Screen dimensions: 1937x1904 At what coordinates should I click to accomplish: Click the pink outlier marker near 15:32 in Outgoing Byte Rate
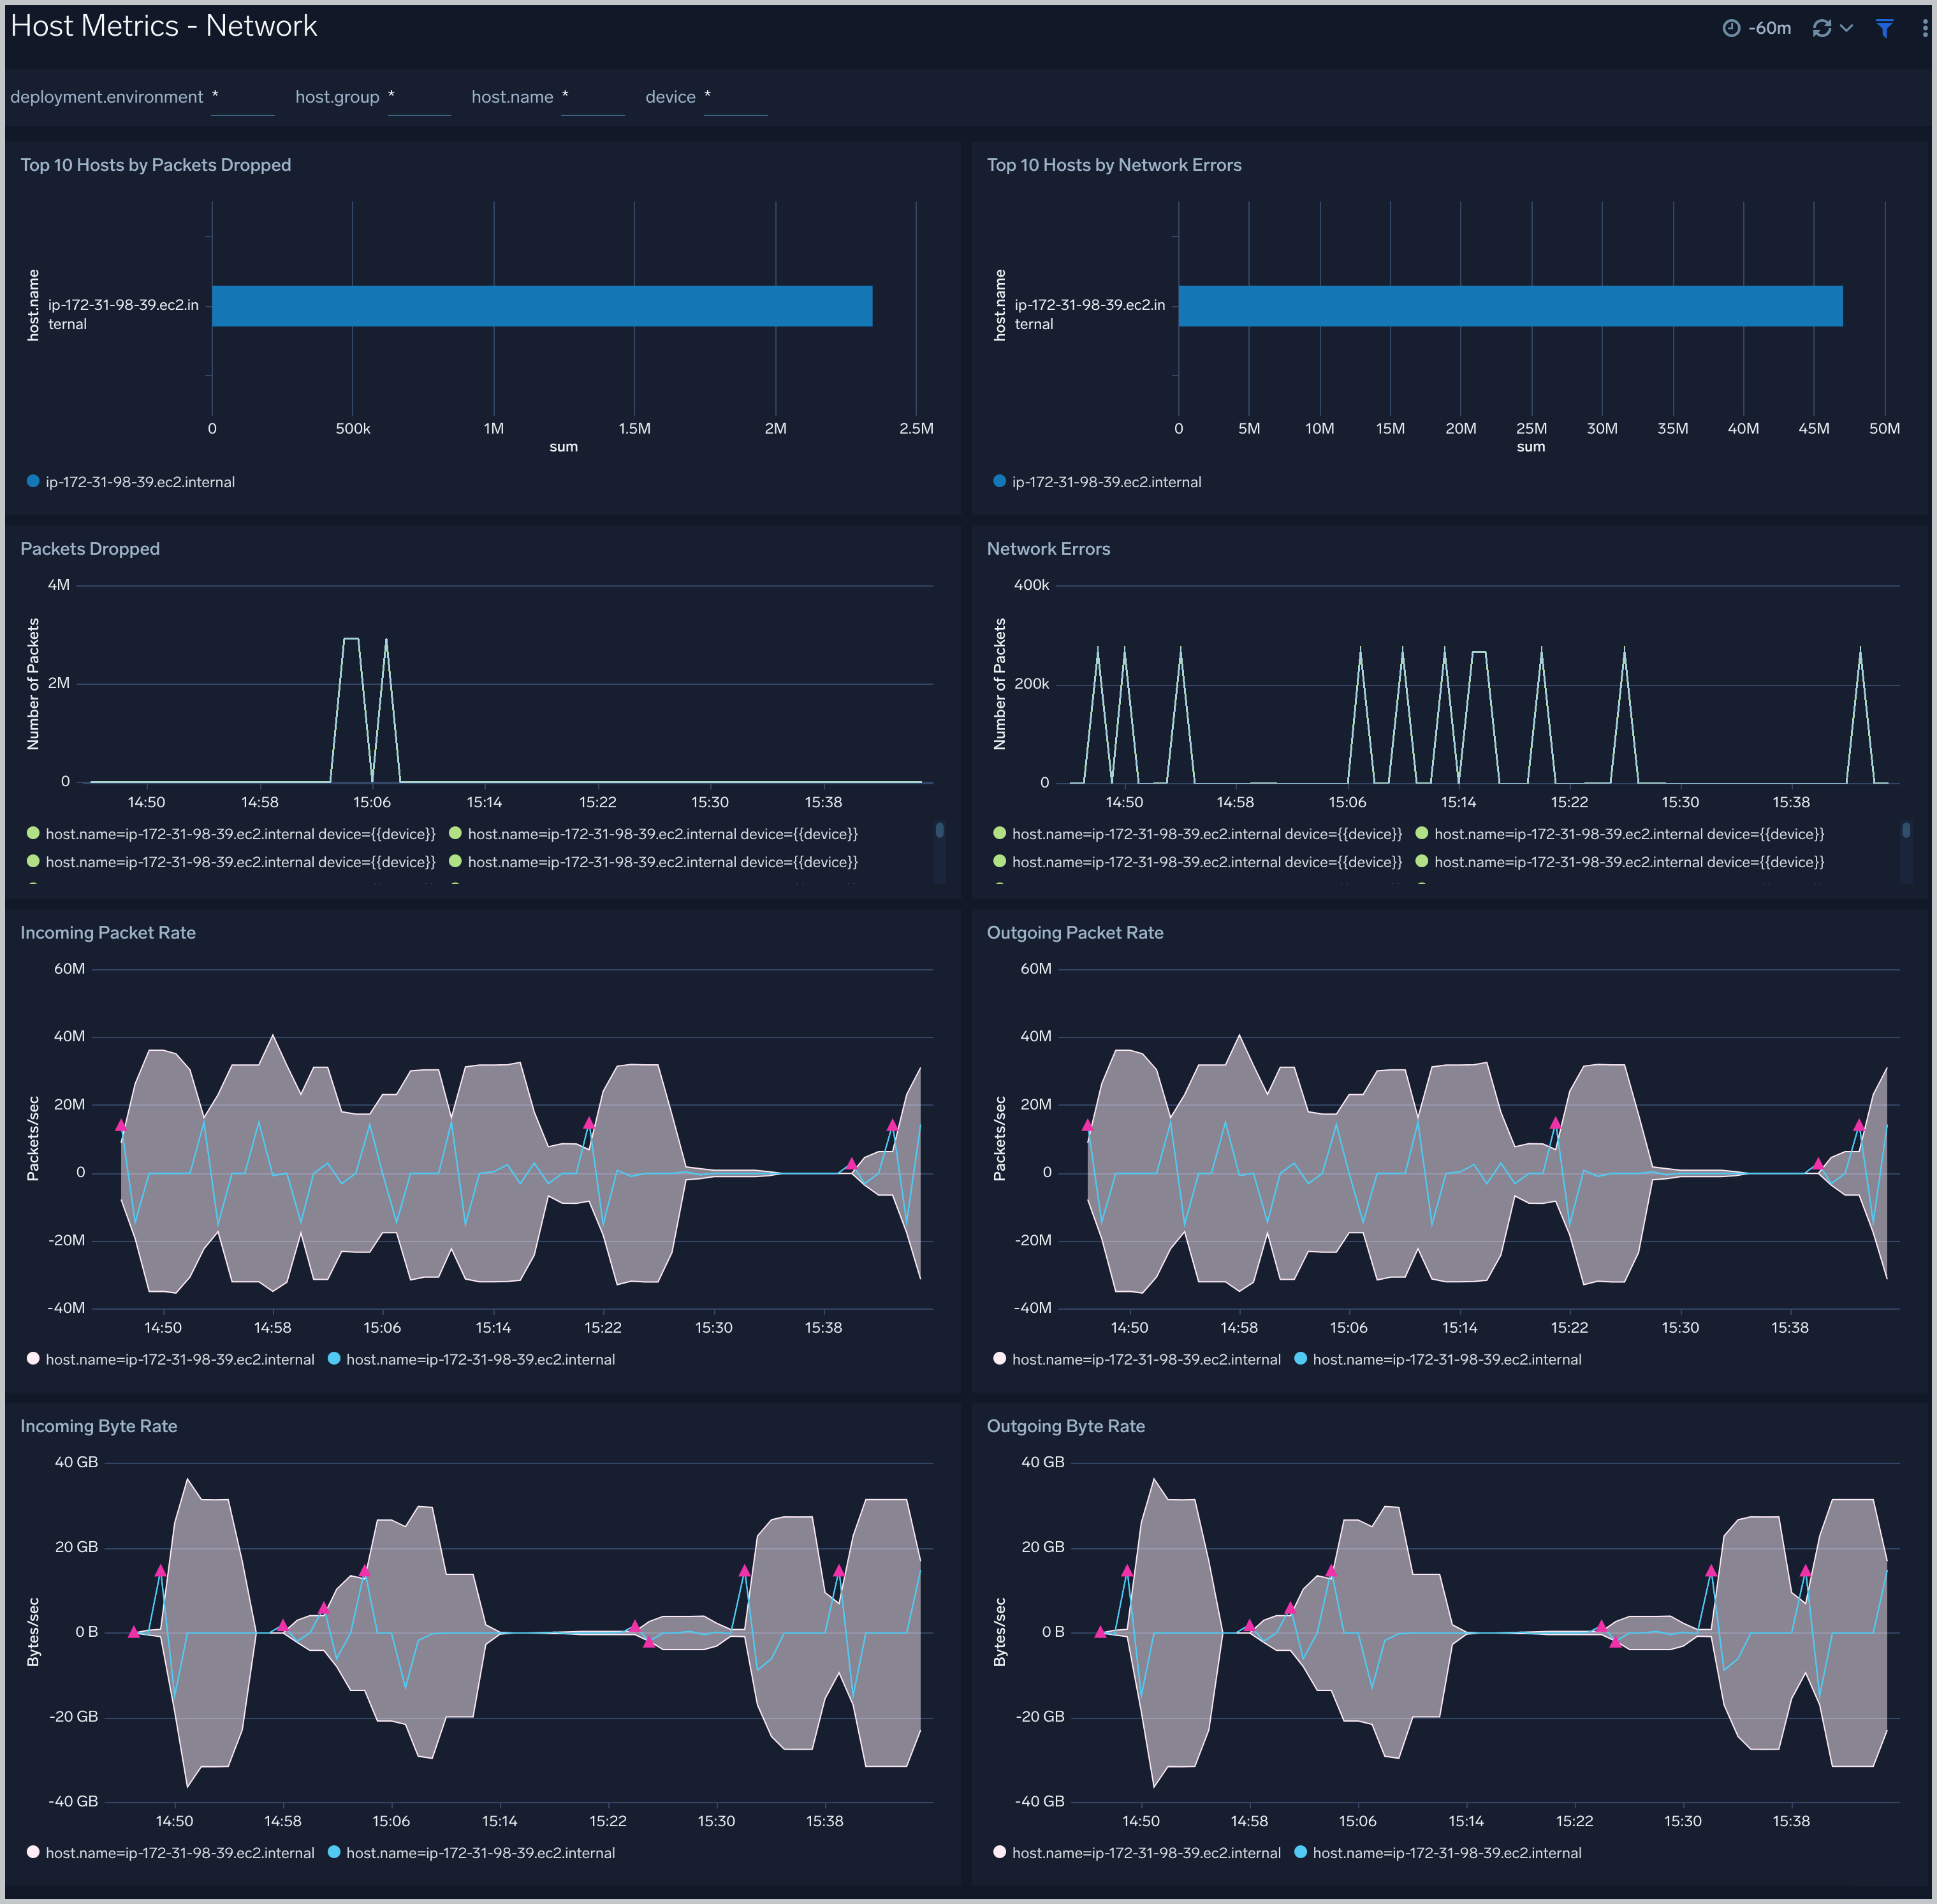tap(1711, 1571)
